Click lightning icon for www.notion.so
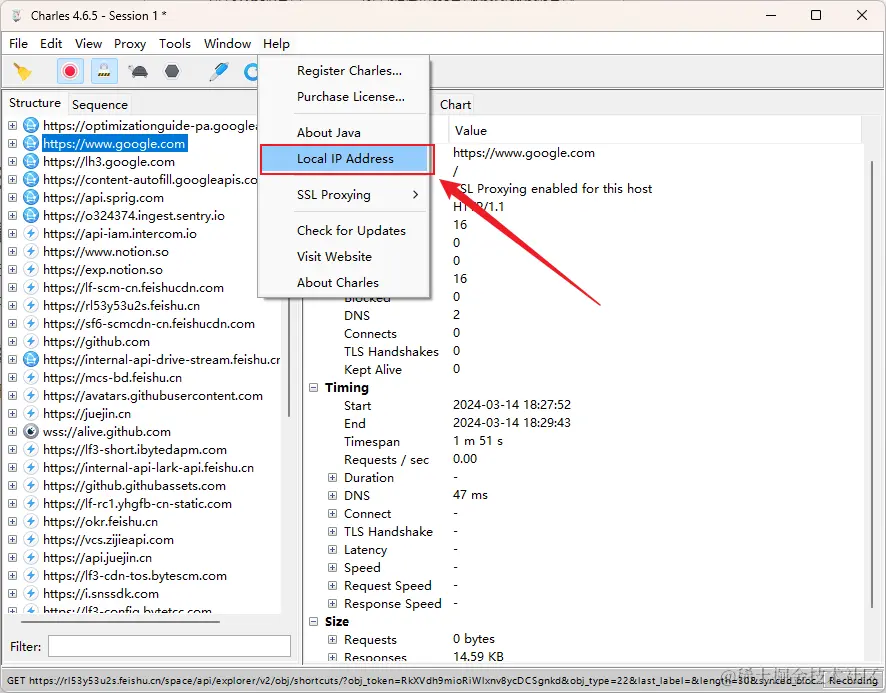 pyautogui.click(x=31, y=252)
